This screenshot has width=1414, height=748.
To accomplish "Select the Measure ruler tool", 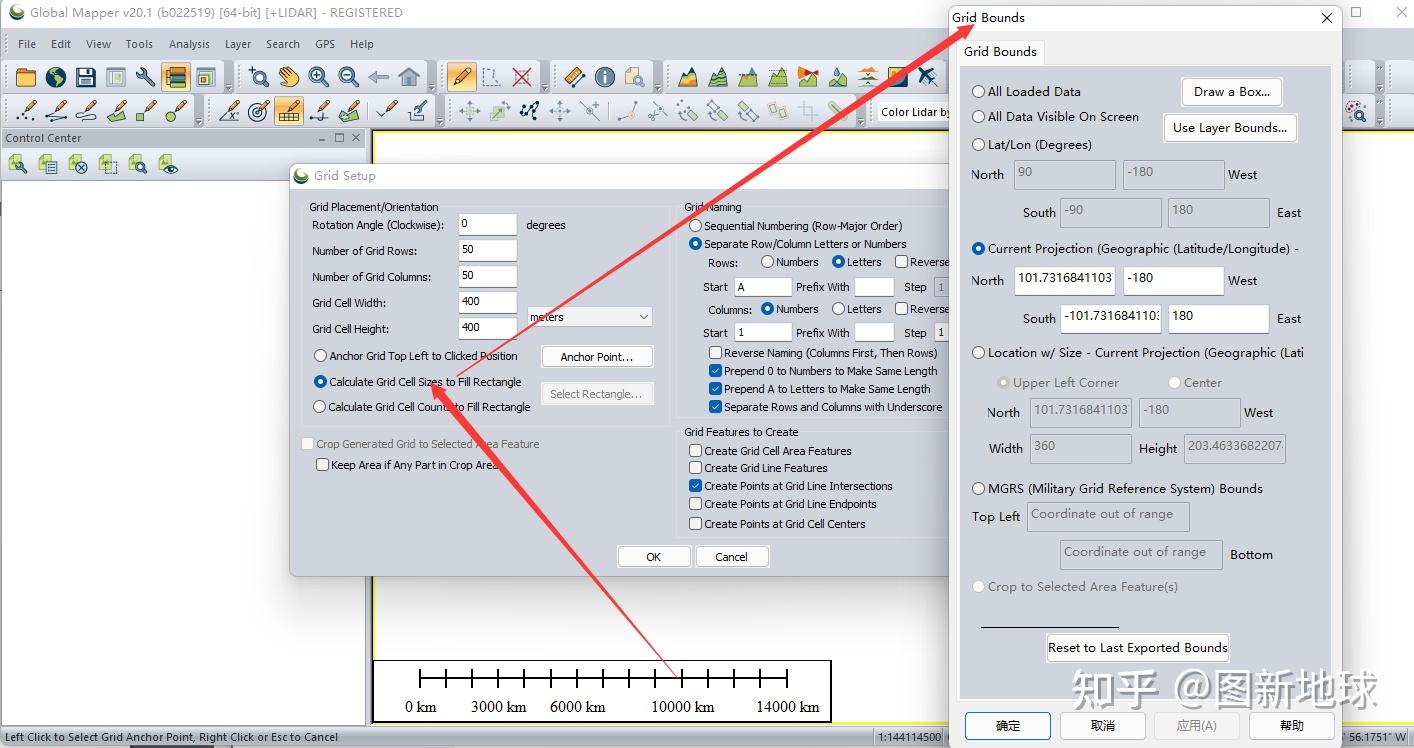I will click(x=575, y=77).
